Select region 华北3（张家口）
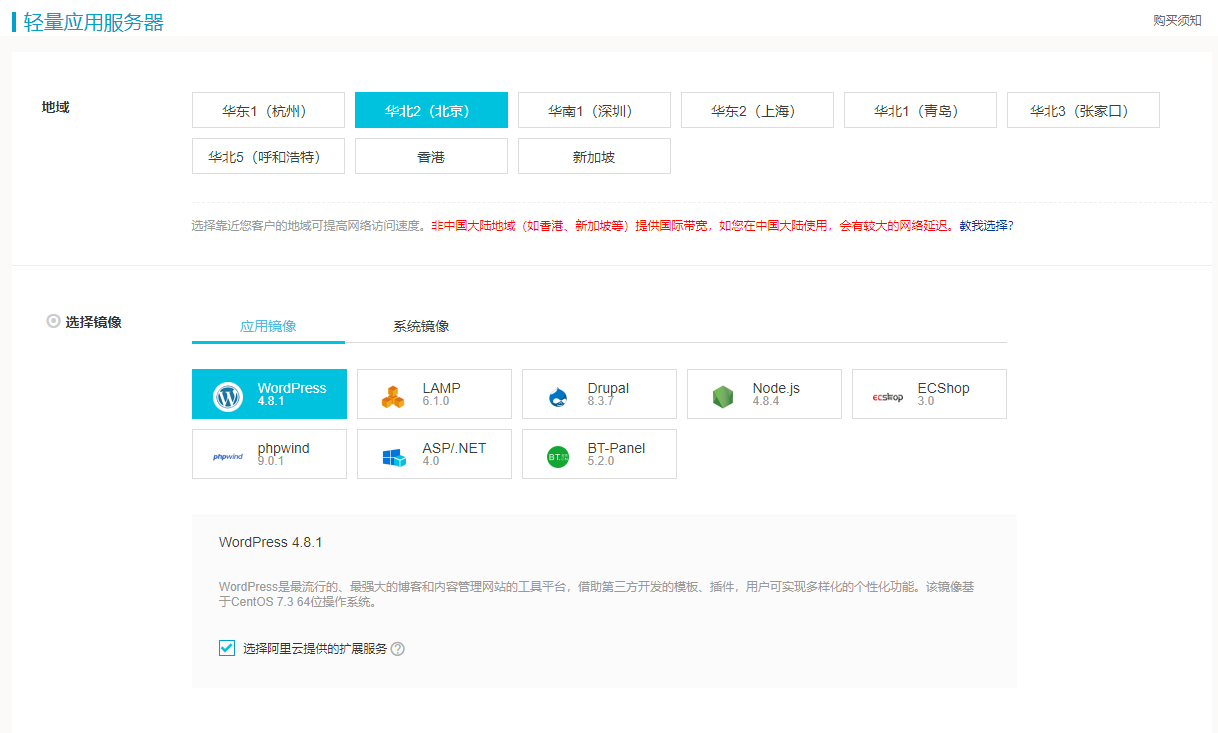1218x733 pixels. [x=1083, y=110]
